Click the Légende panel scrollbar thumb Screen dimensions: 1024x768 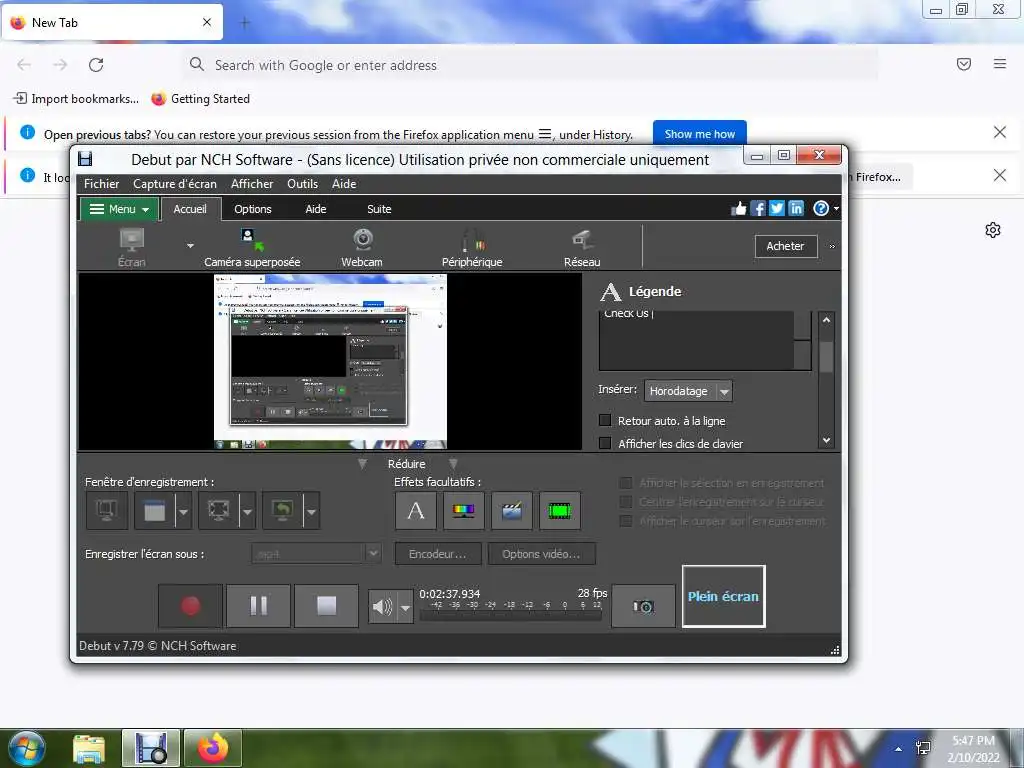[x=826, y=357]
